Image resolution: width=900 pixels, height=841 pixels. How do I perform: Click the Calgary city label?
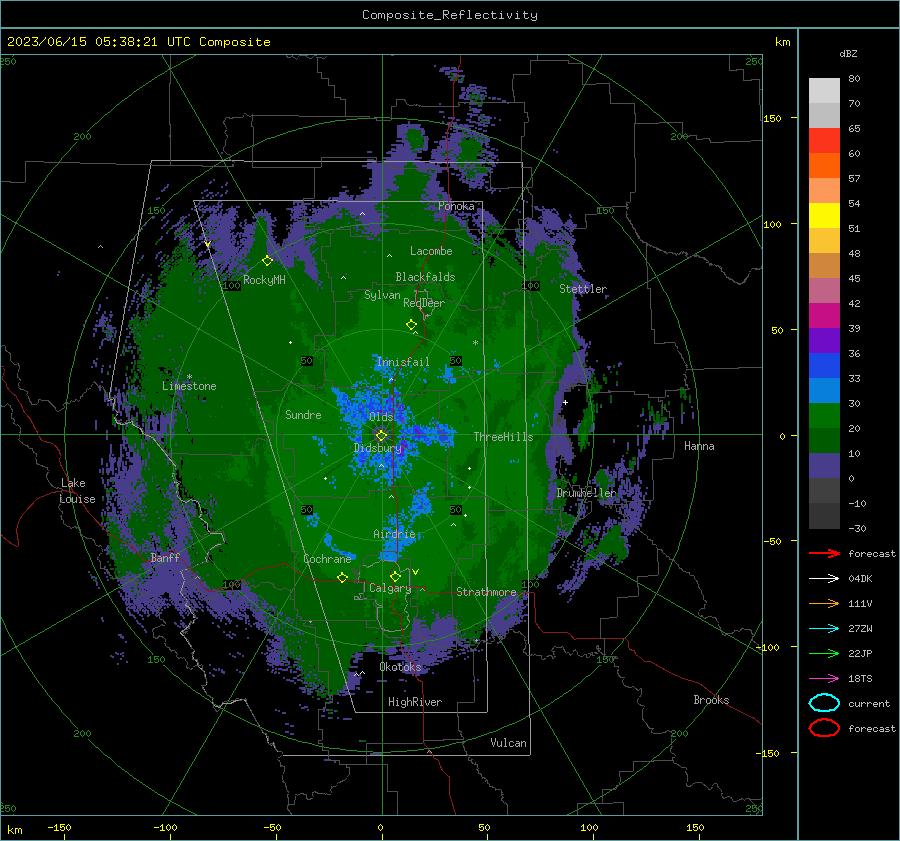coord(390,588)
